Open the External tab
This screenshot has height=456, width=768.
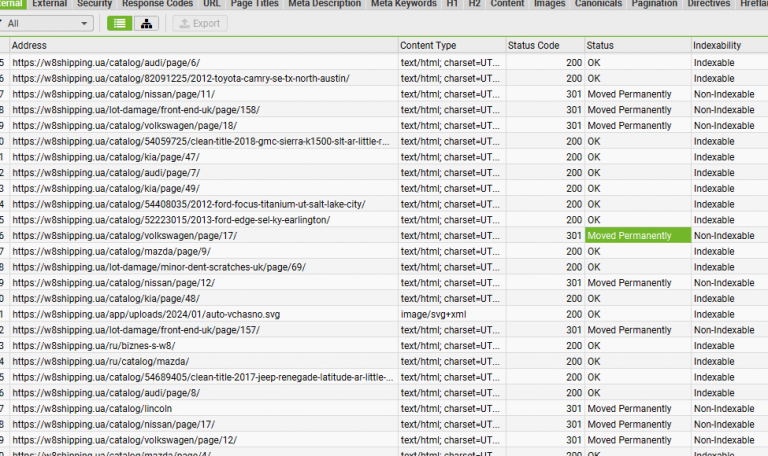[49, 4]
